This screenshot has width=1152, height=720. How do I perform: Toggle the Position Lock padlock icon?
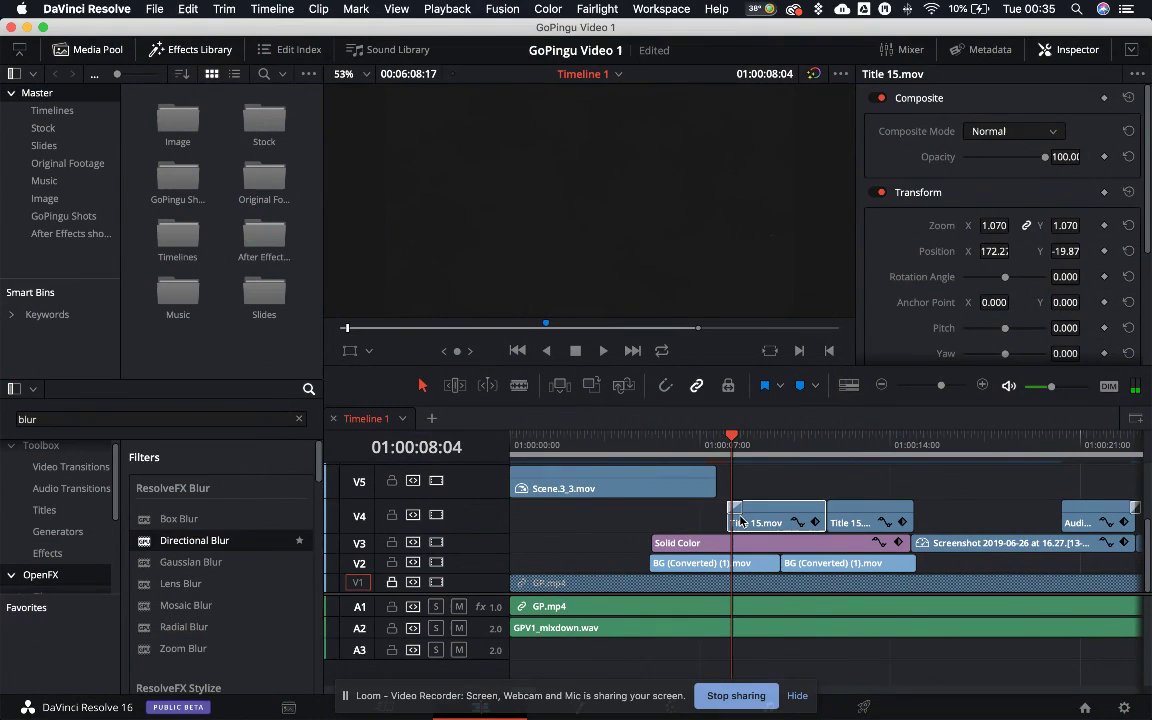pyautogui.click(x=728, y=386)
